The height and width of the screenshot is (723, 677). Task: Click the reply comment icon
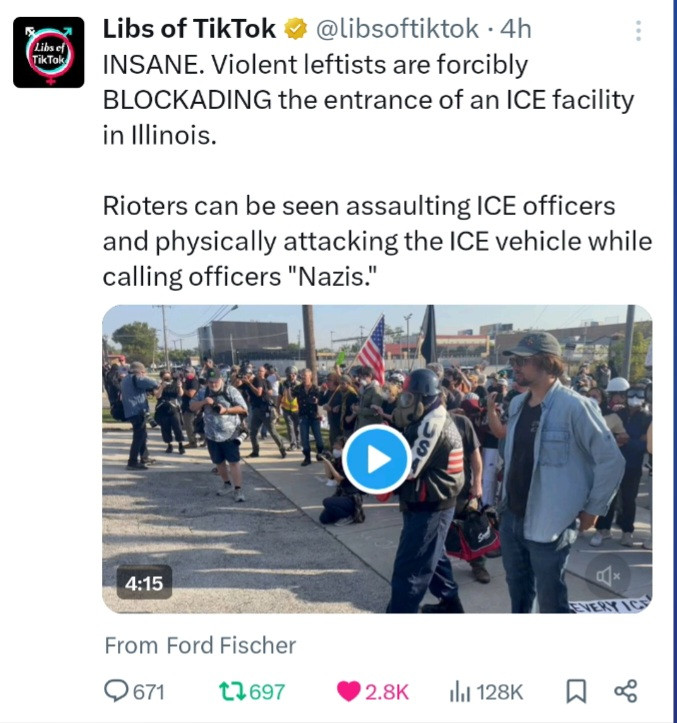coord(118,691)
